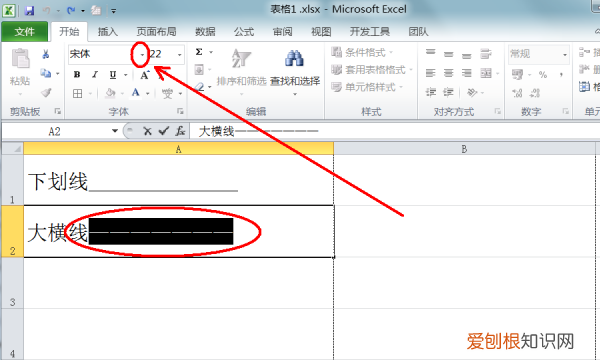Screen dimensions: 600x360
Task: Click the Decrease Decimal icon
Action: click(535, 93)
